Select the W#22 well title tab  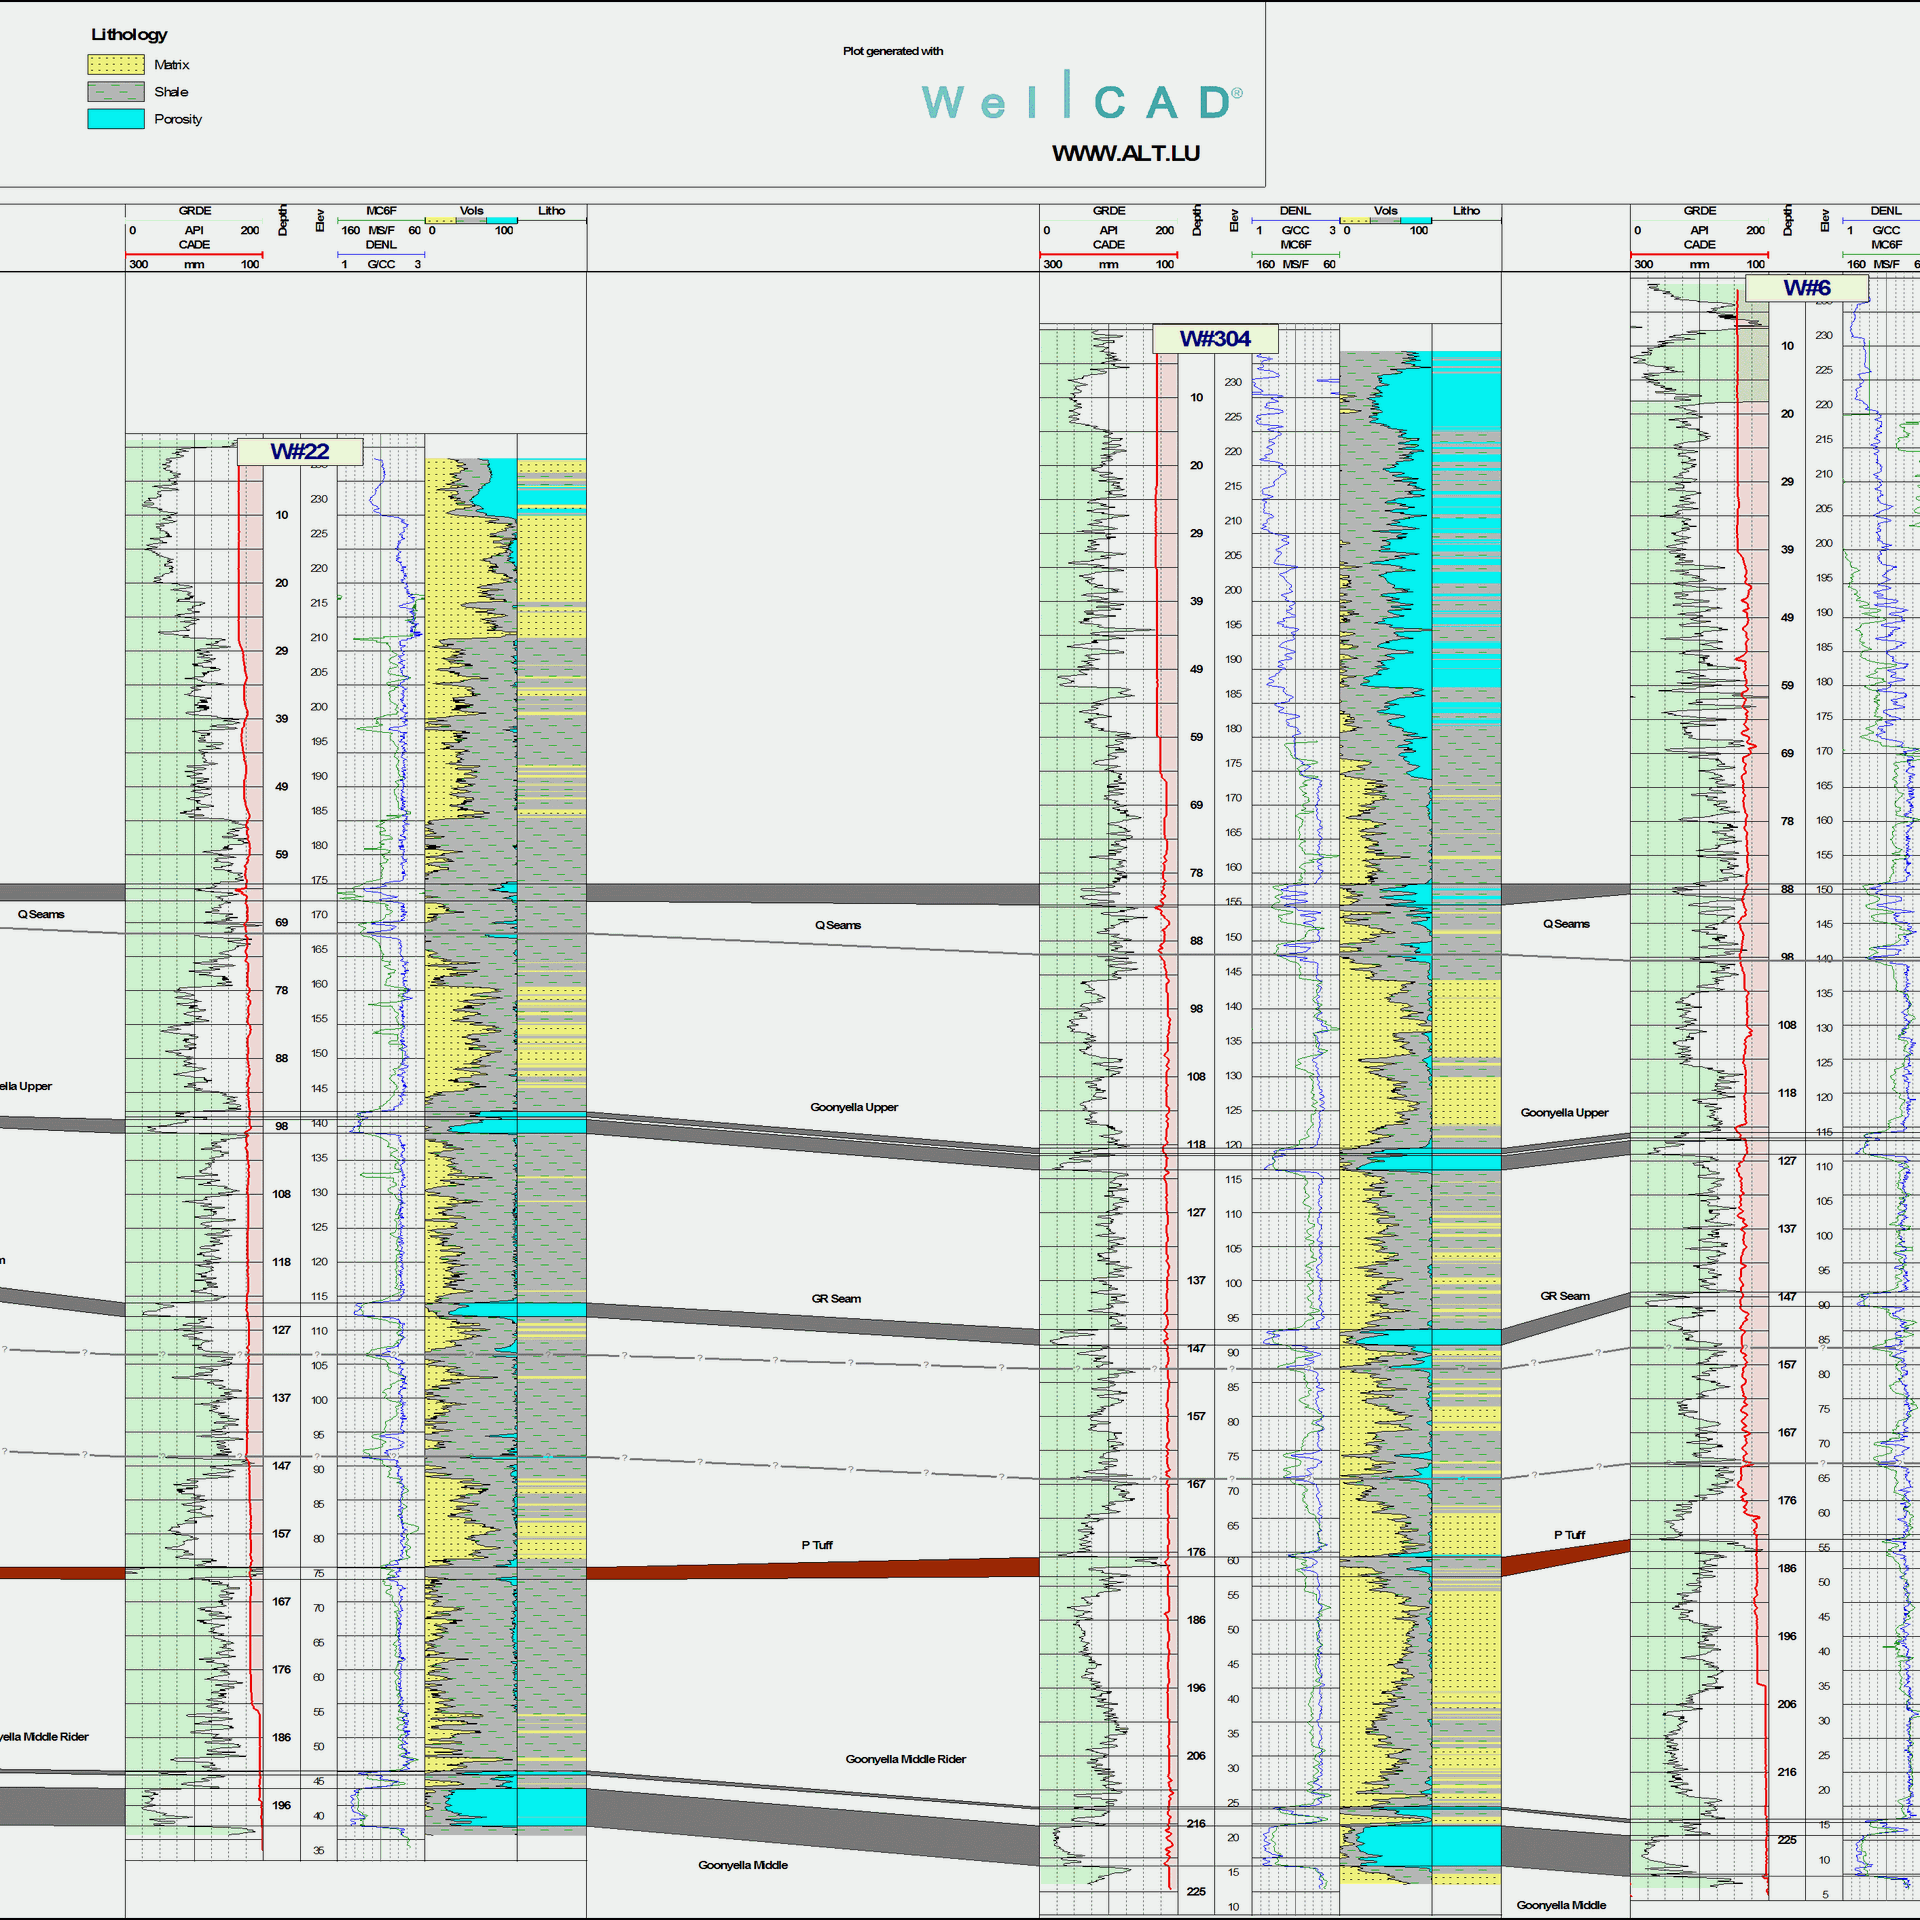299,451
